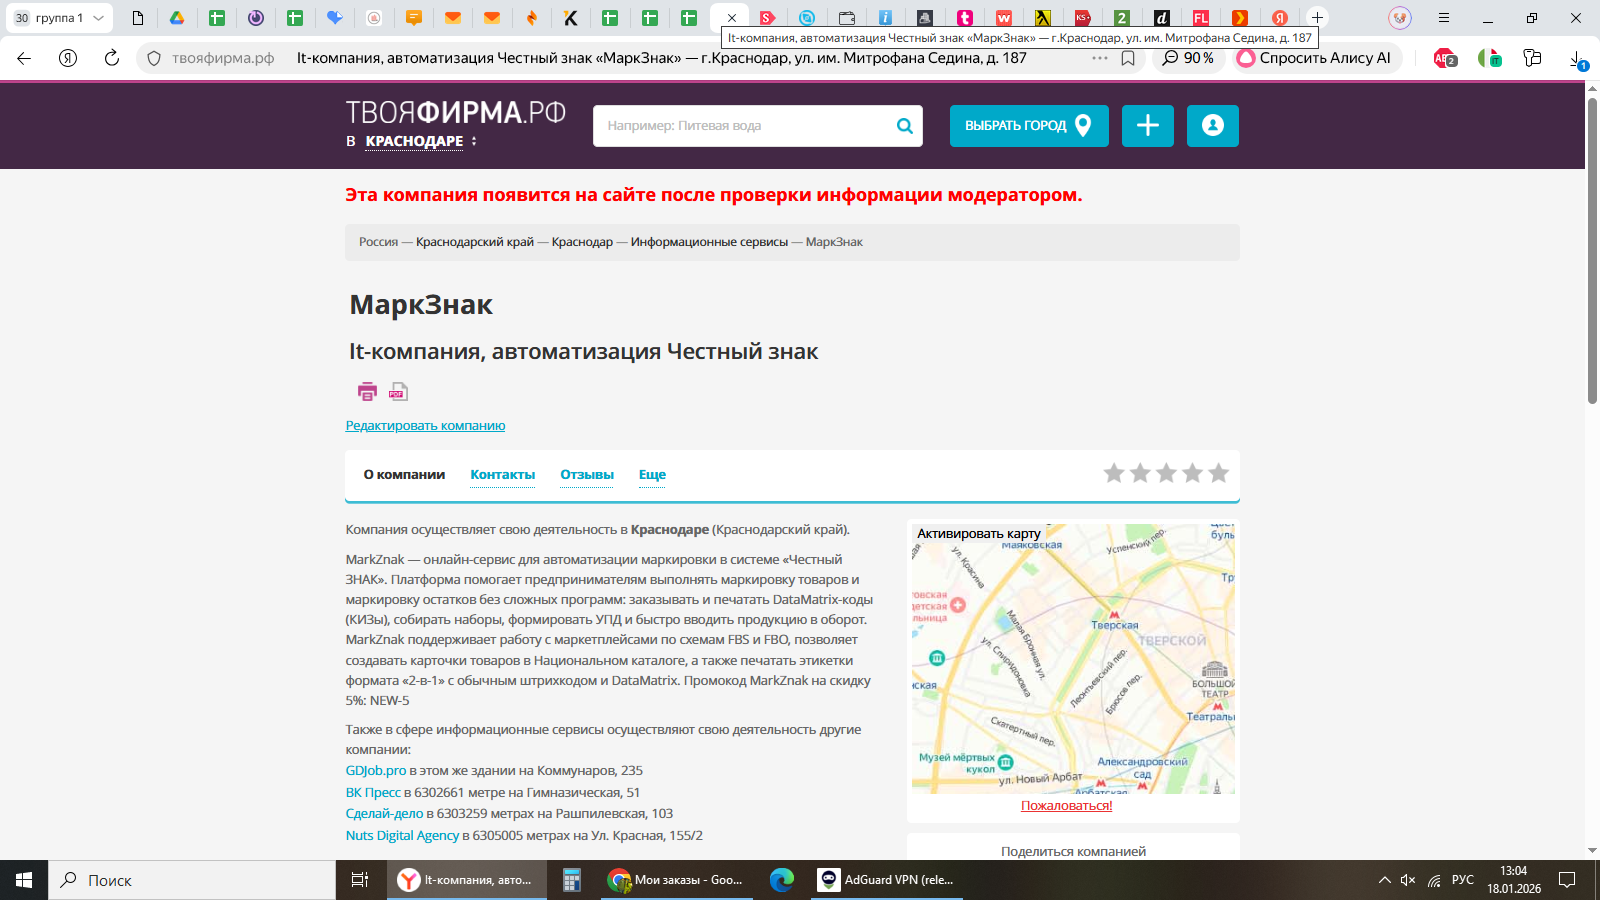Click the Windows taskbar Поиск search box
The image size is (1600, 900).
click(x=191, y=880)
